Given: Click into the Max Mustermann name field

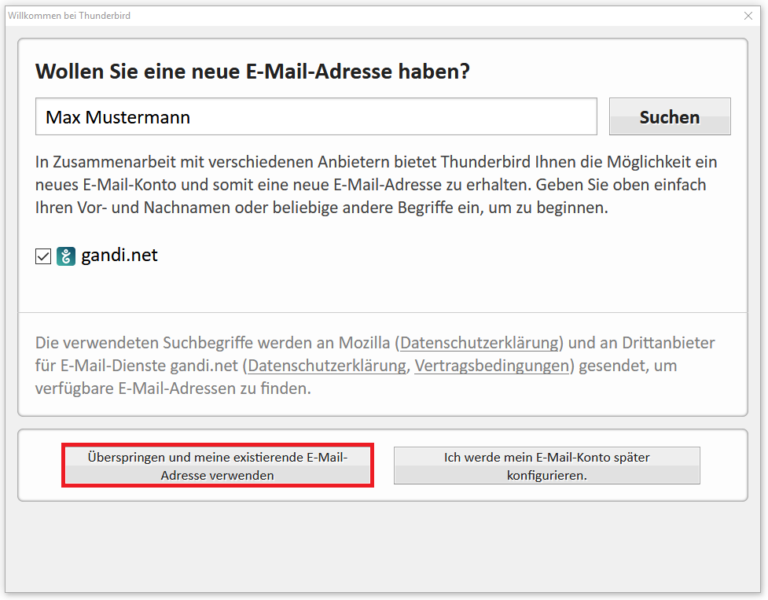Looking at the screenshot, I should click(315, 117).
